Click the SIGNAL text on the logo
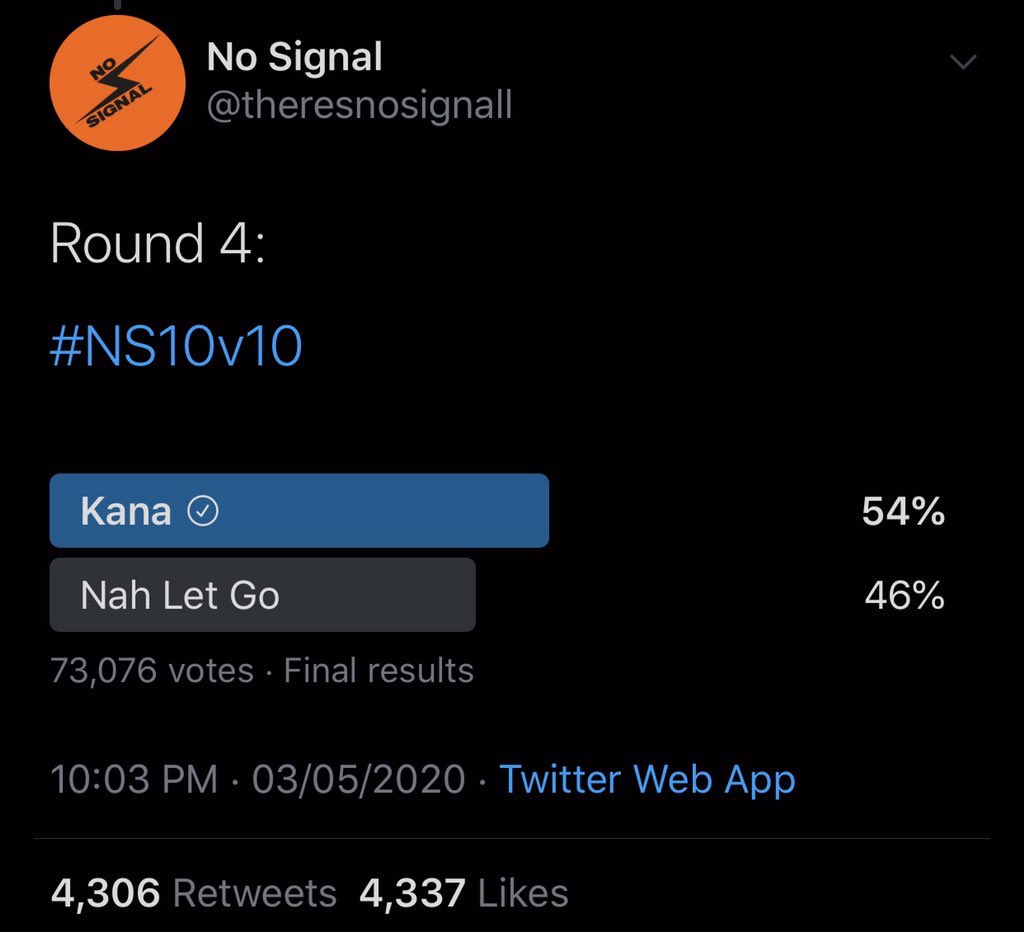The height and width of the screenshot is (932, 1024). coord(119,106)
